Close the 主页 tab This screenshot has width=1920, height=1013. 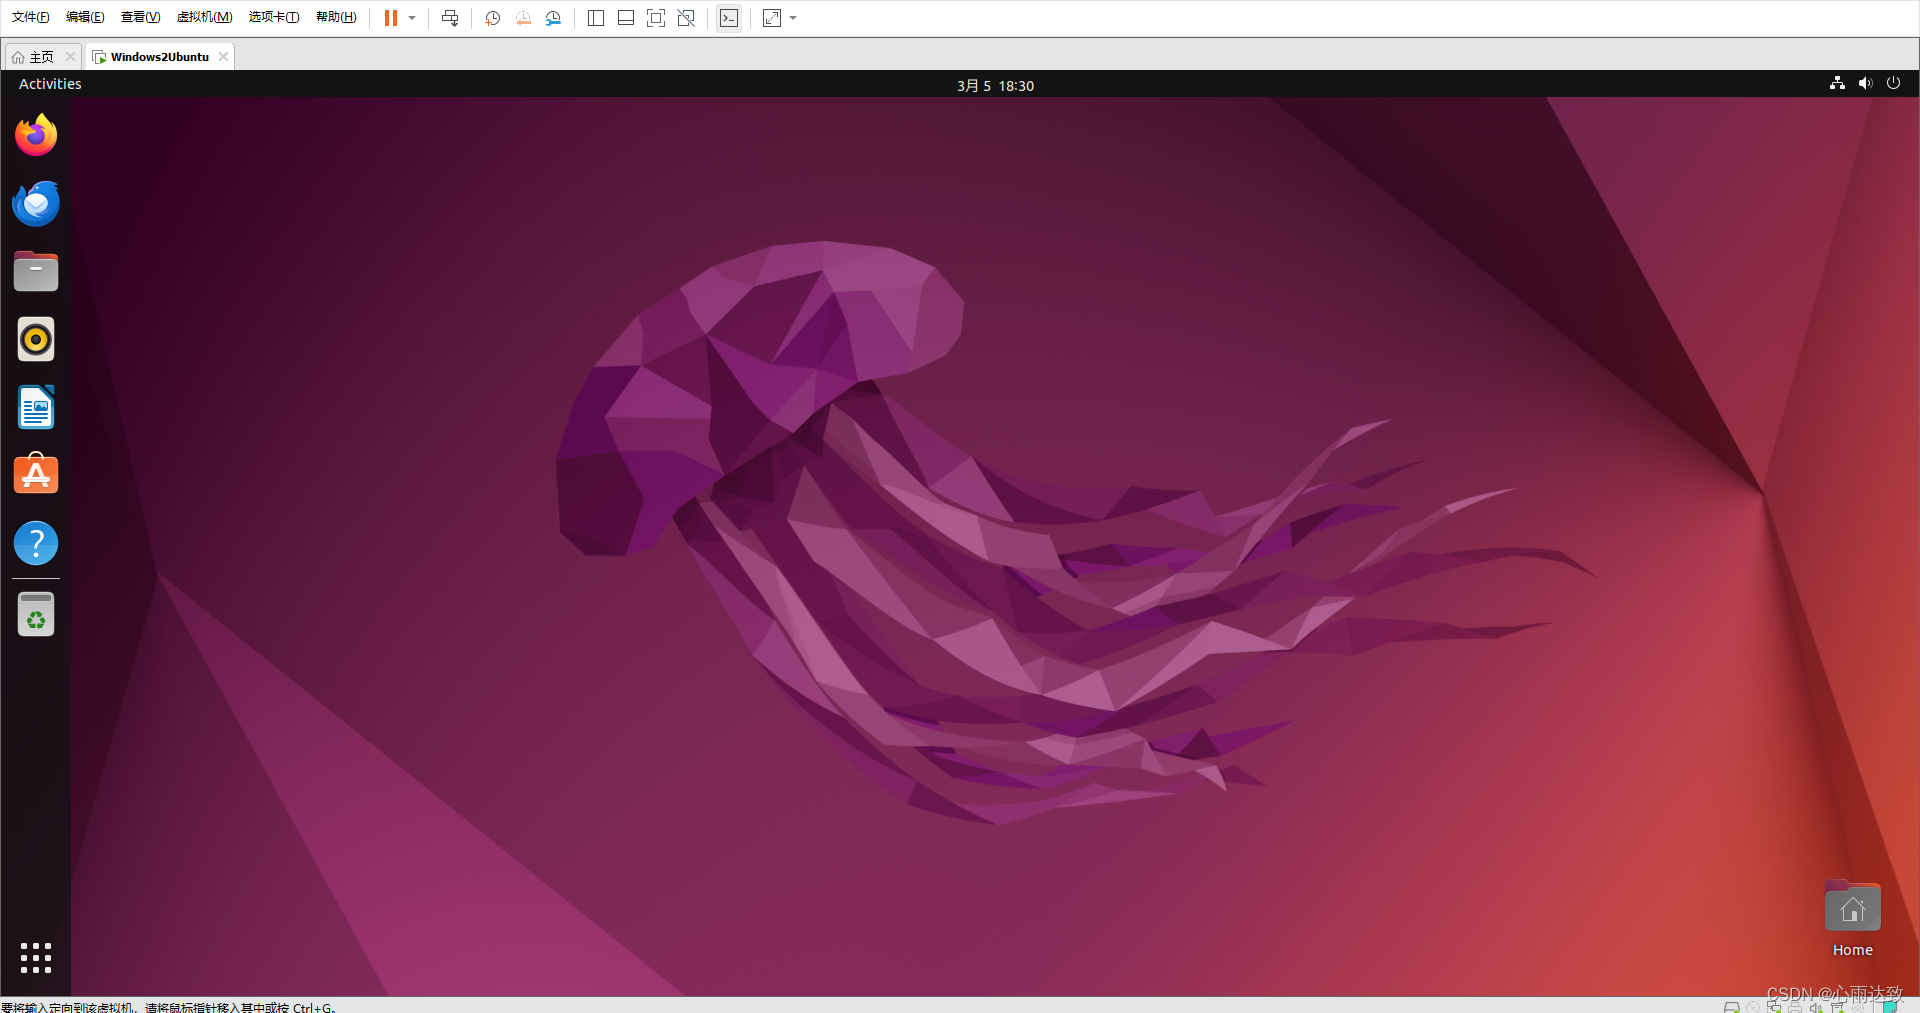pyautogui.click(x=70, y=57)
